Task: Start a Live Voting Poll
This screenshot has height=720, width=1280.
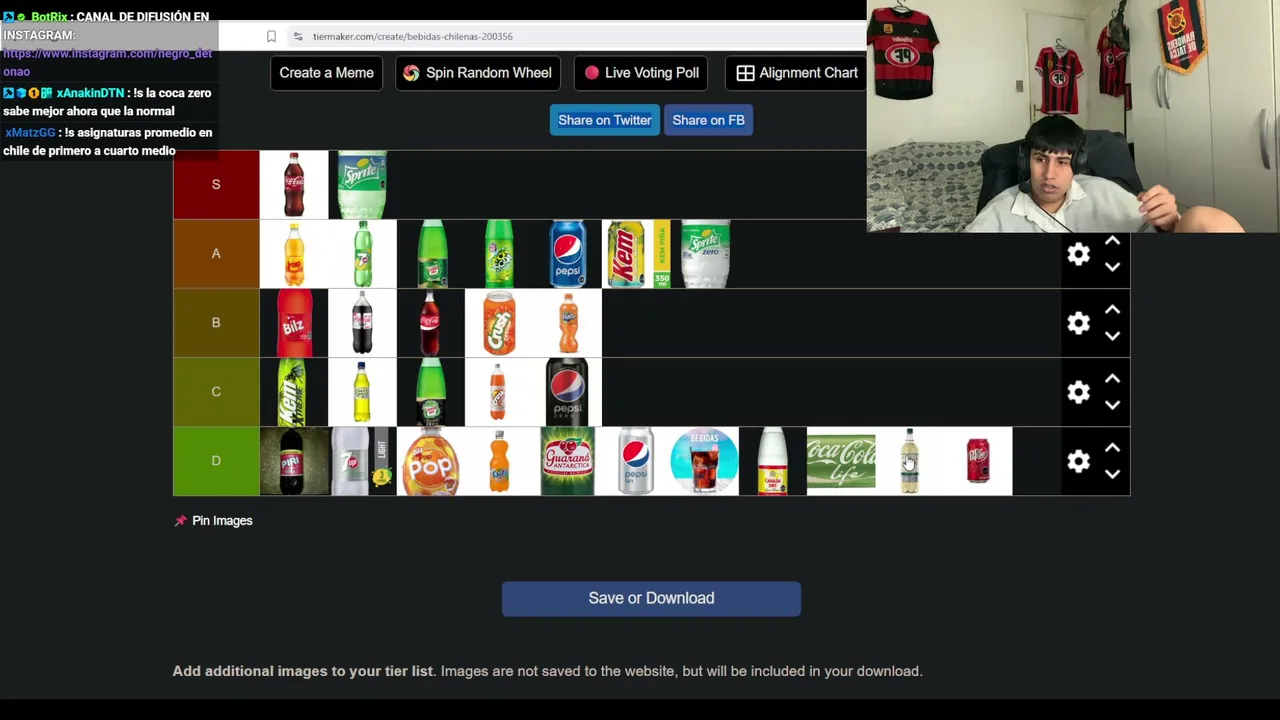Action: [642, 73]
